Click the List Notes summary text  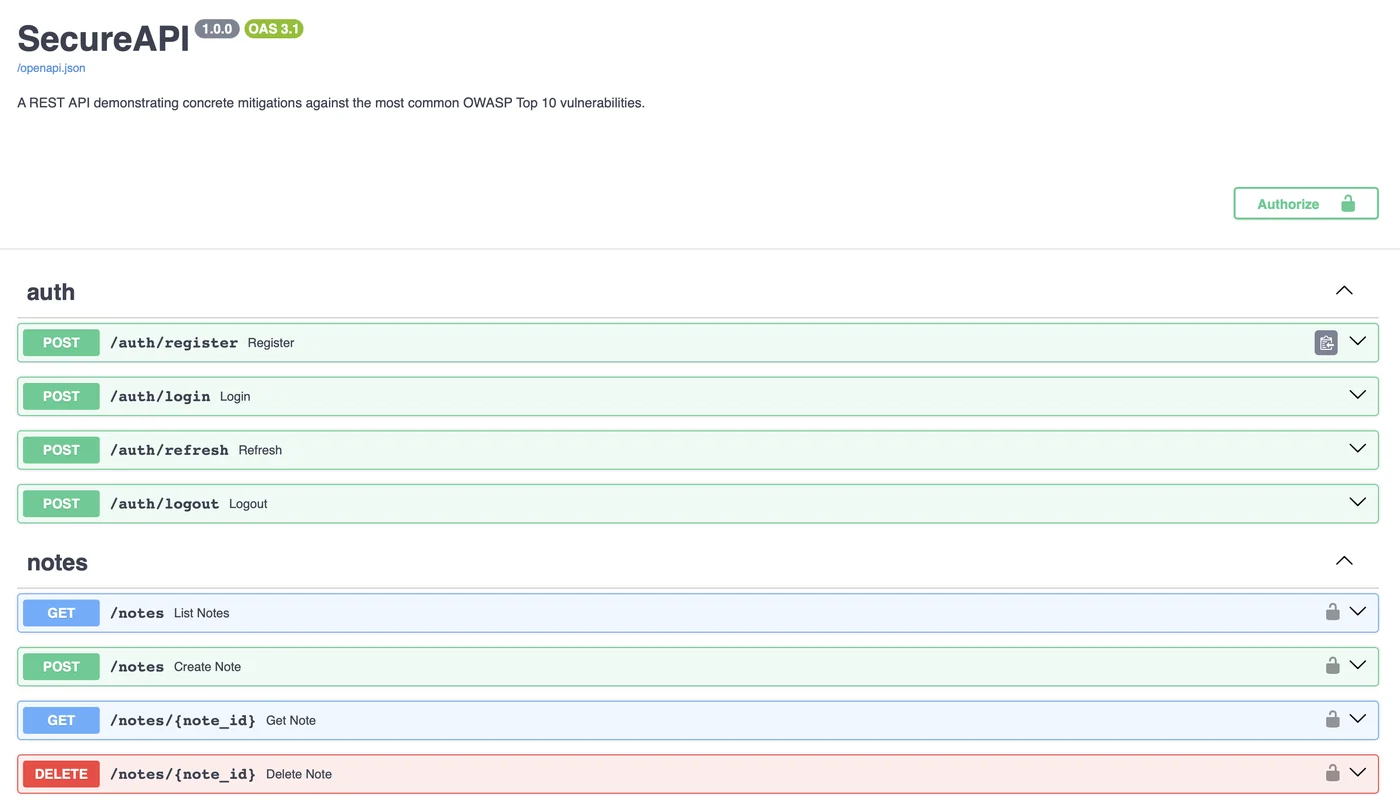tap(202, 613)
